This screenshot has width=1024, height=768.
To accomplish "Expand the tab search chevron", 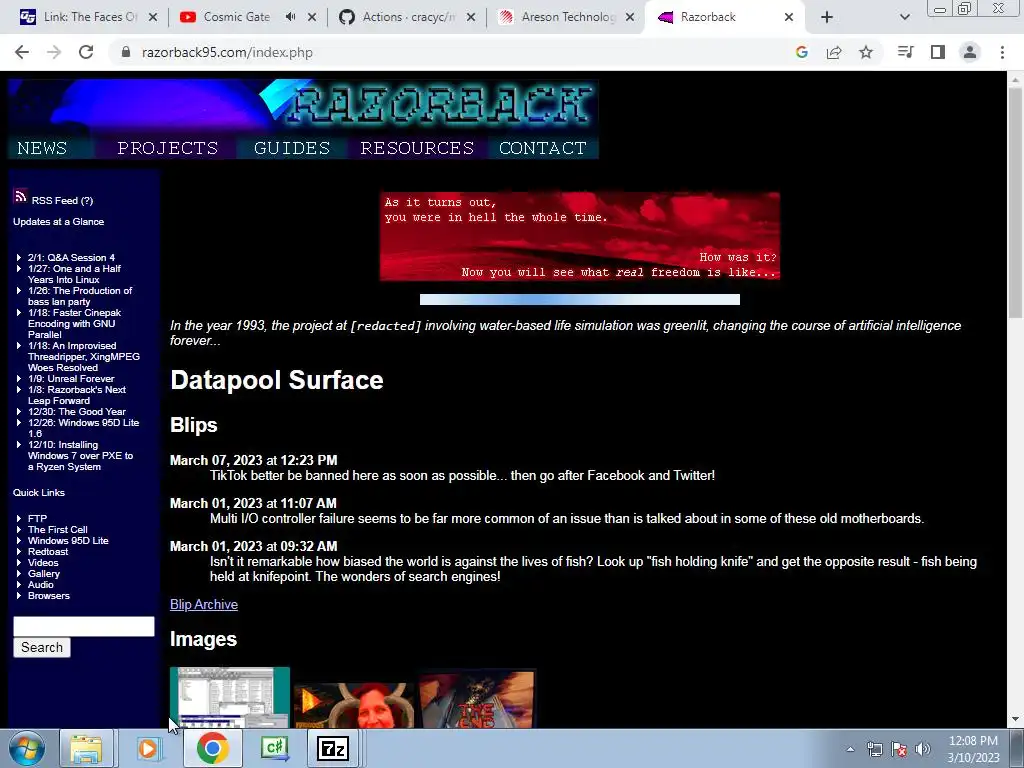I will click(904, 17).
